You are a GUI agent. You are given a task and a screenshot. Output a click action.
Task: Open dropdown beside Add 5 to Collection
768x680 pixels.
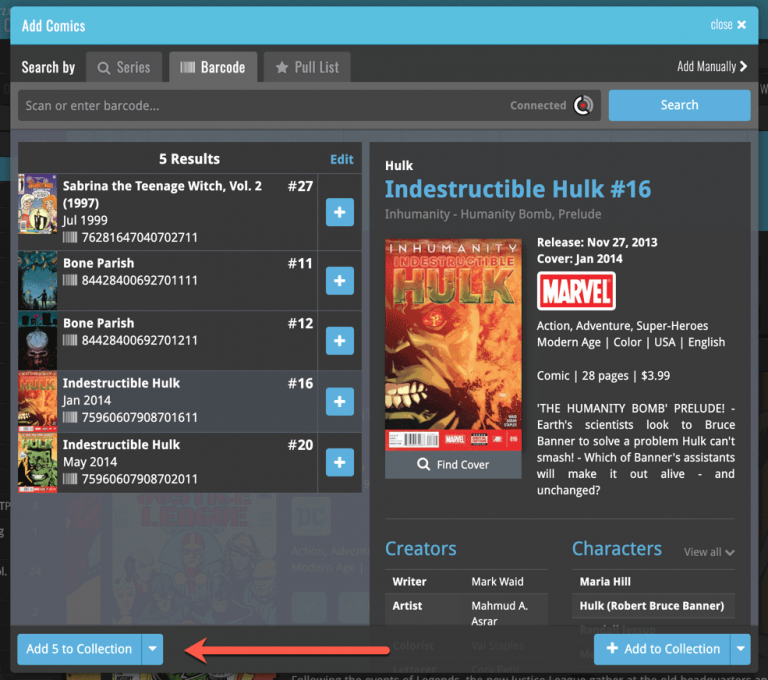tap(152, 649)
